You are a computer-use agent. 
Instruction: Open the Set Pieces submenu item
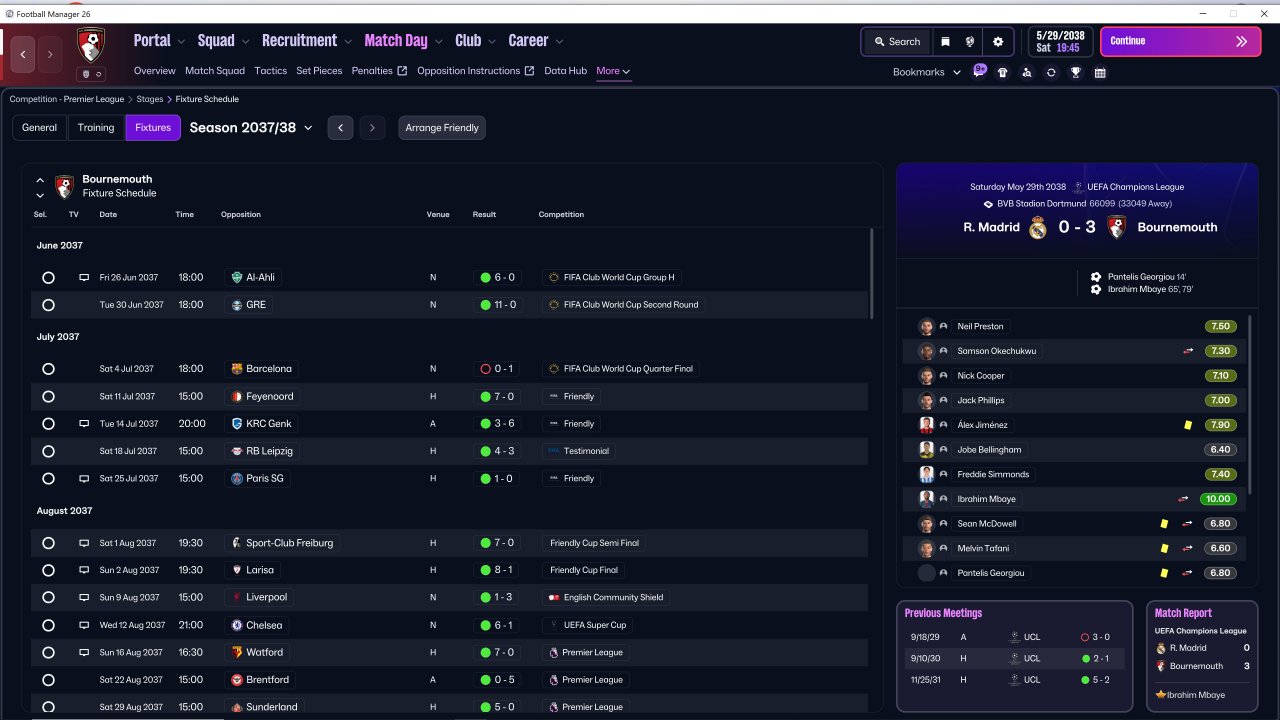[x=319, y=71]
